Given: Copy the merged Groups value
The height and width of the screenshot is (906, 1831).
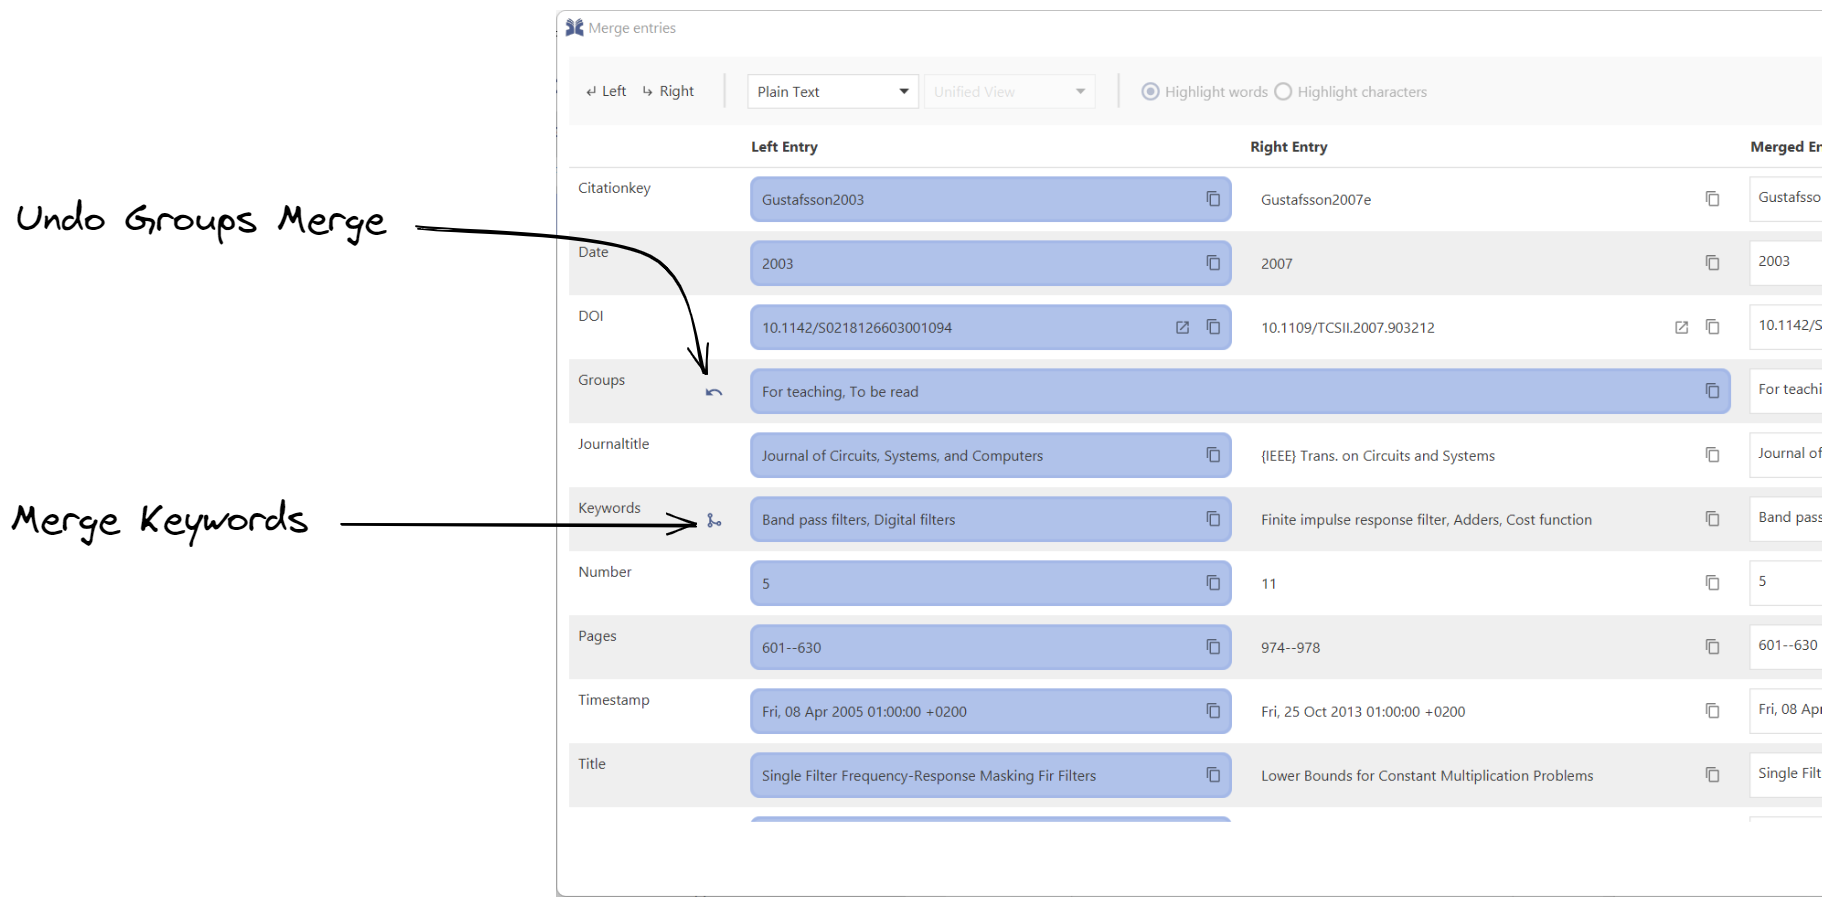Looking at the screenshot, I should pos(1712,391).
